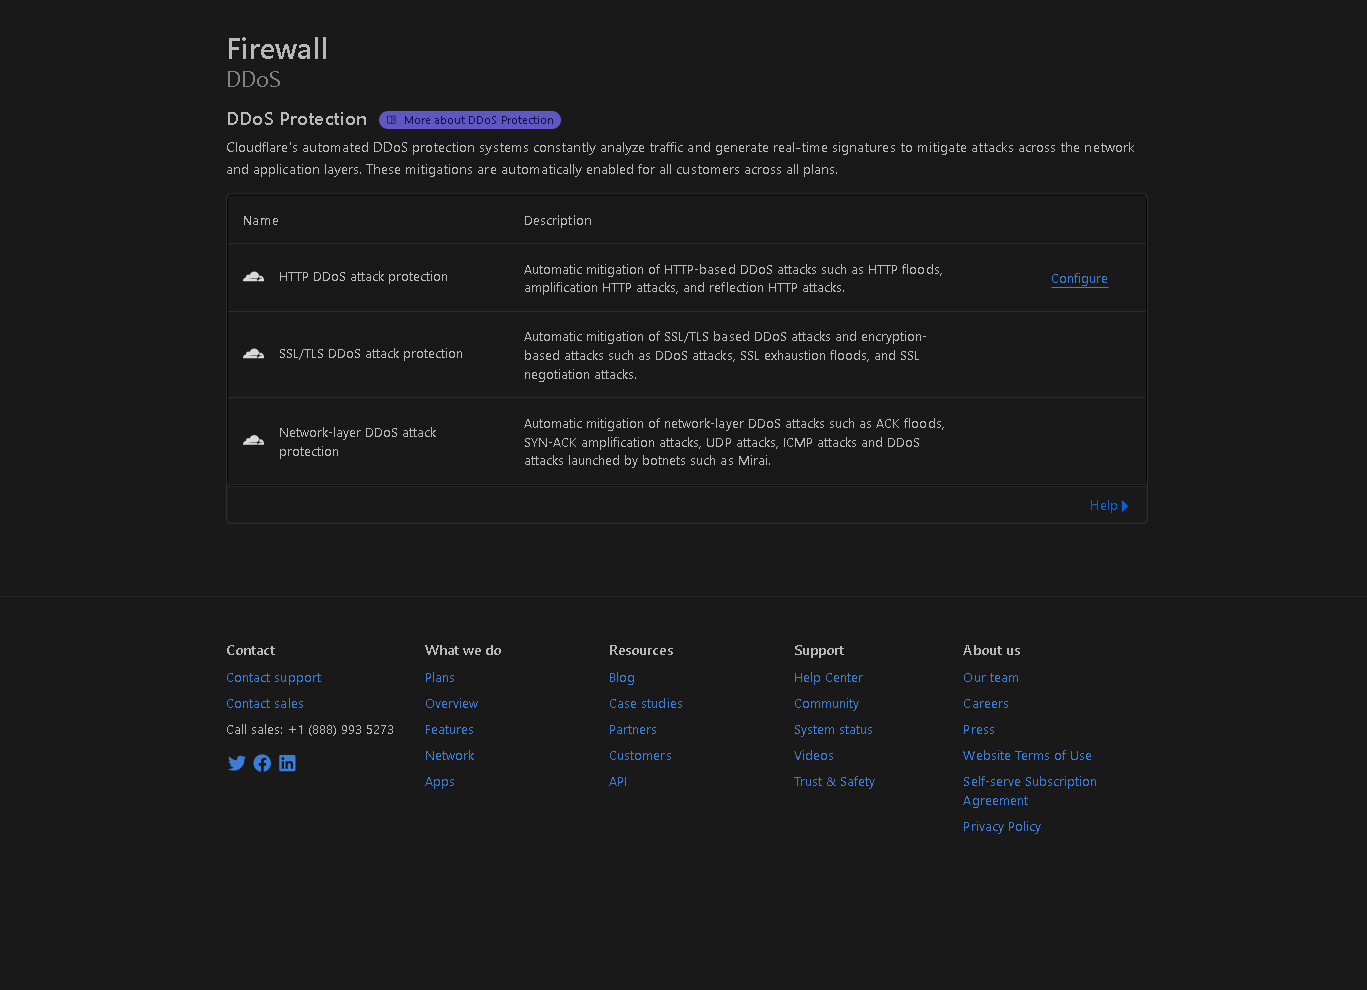The height and width of the screenshot is (990, 1367).
Task: Open Help Center under Support
Action: (828, 678)
